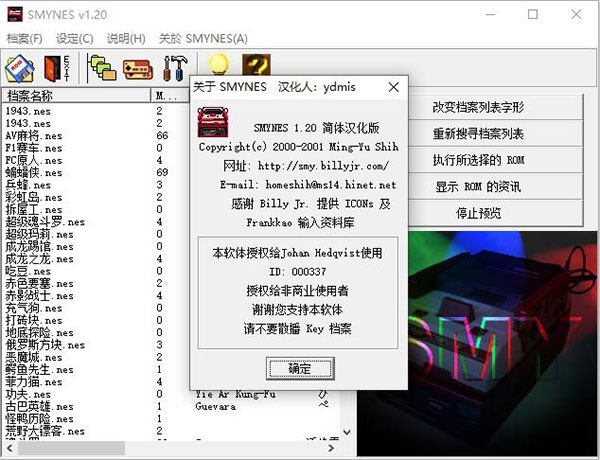600x460 pixels.
Task: Click the SMYNES app icon in title bar
Action: click(15, 15)
